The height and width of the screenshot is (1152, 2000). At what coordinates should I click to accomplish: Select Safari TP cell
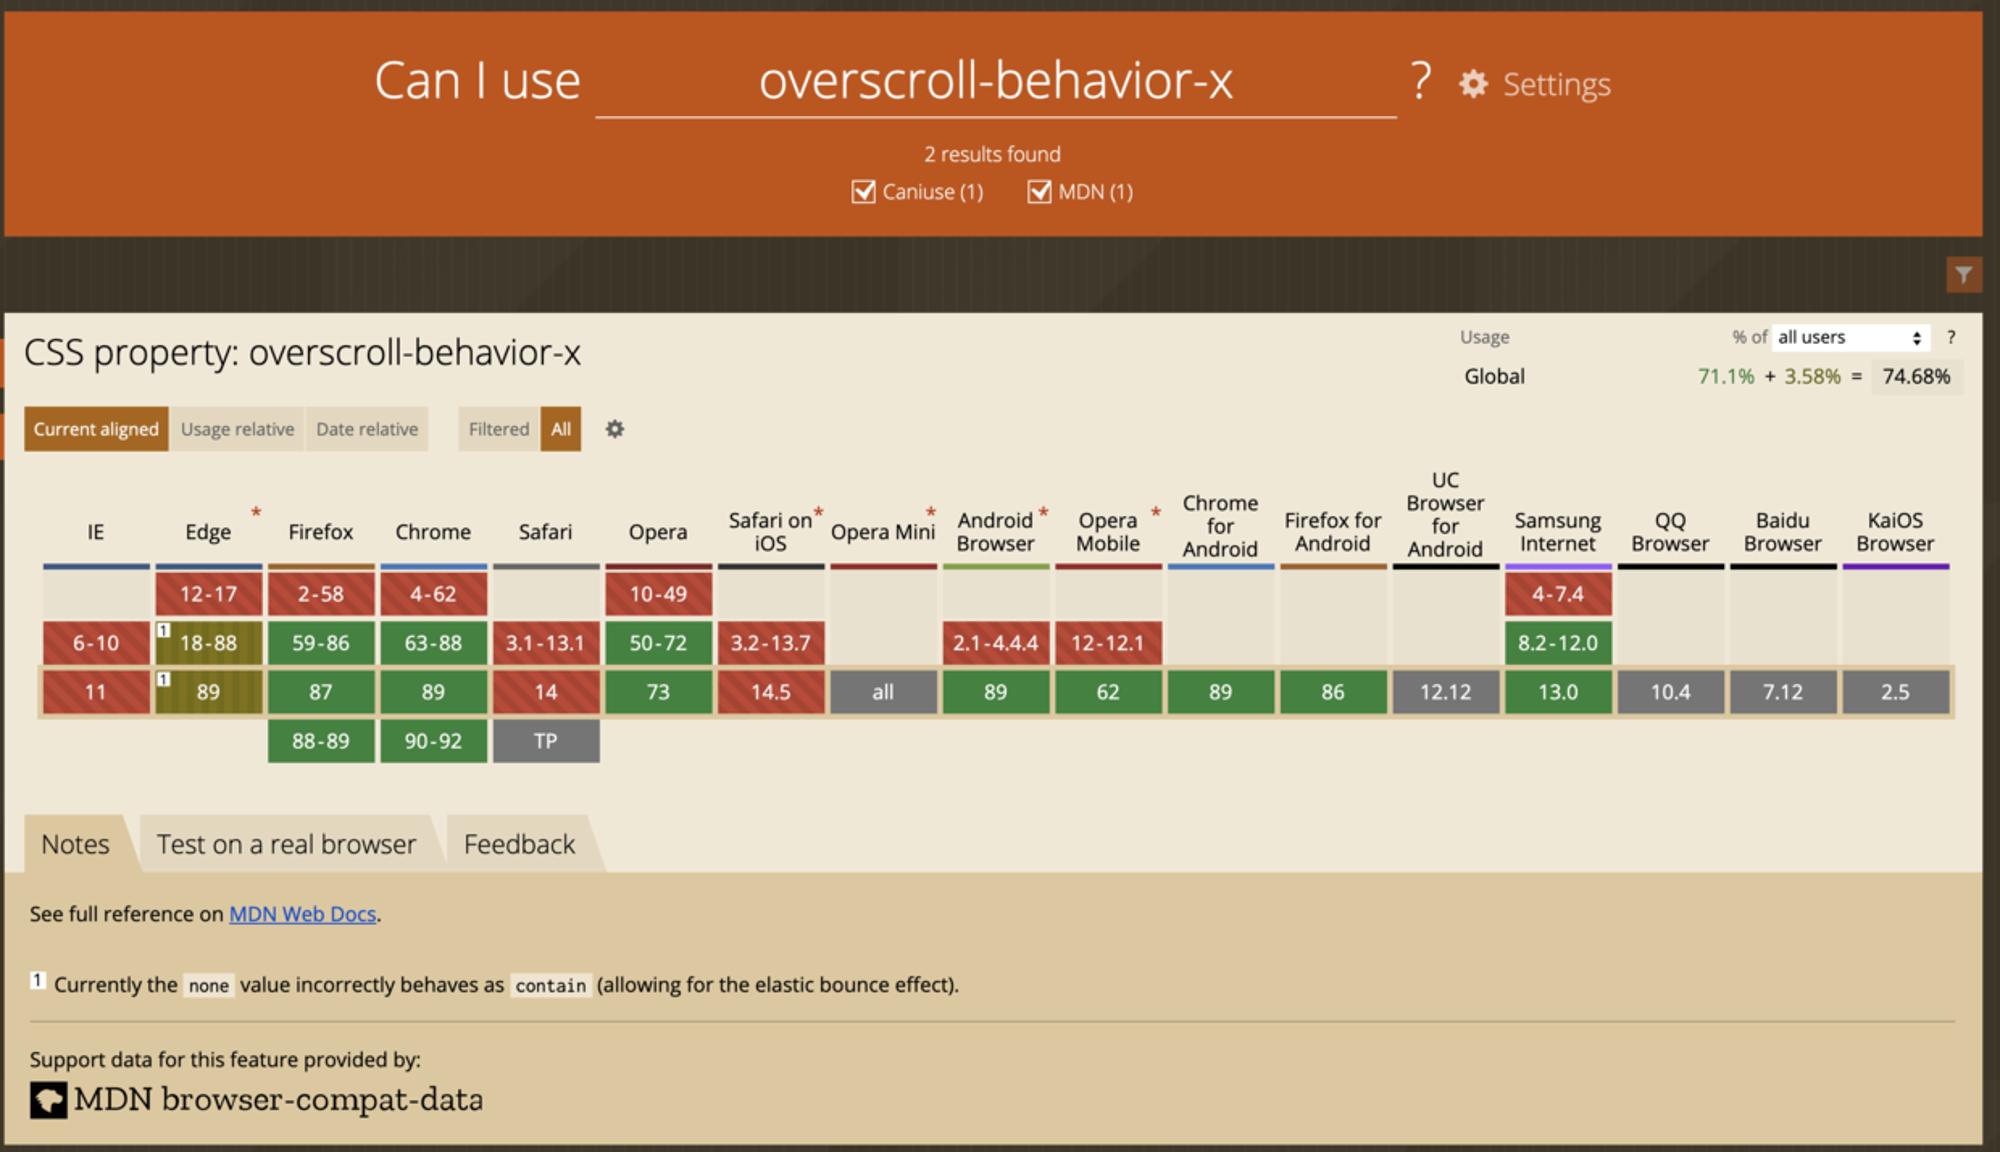coord(546,741)
